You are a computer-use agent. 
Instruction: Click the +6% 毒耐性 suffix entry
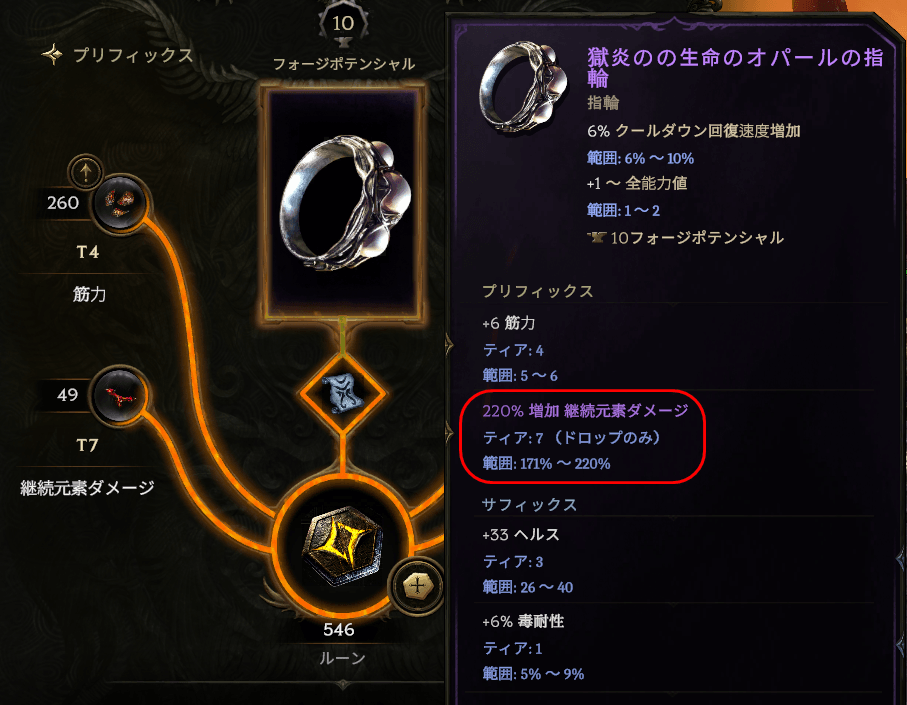tap(523, 621)
